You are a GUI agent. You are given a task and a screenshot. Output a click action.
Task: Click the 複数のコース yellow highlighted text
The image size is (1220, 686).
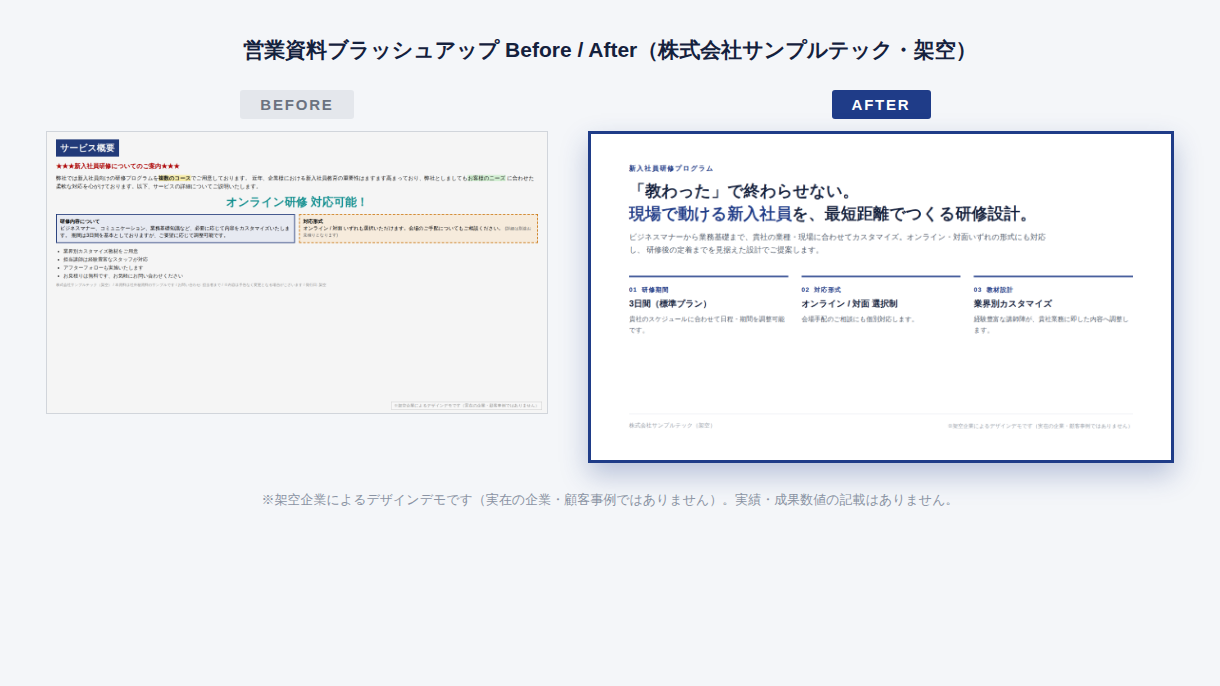(x=174, y=178)
